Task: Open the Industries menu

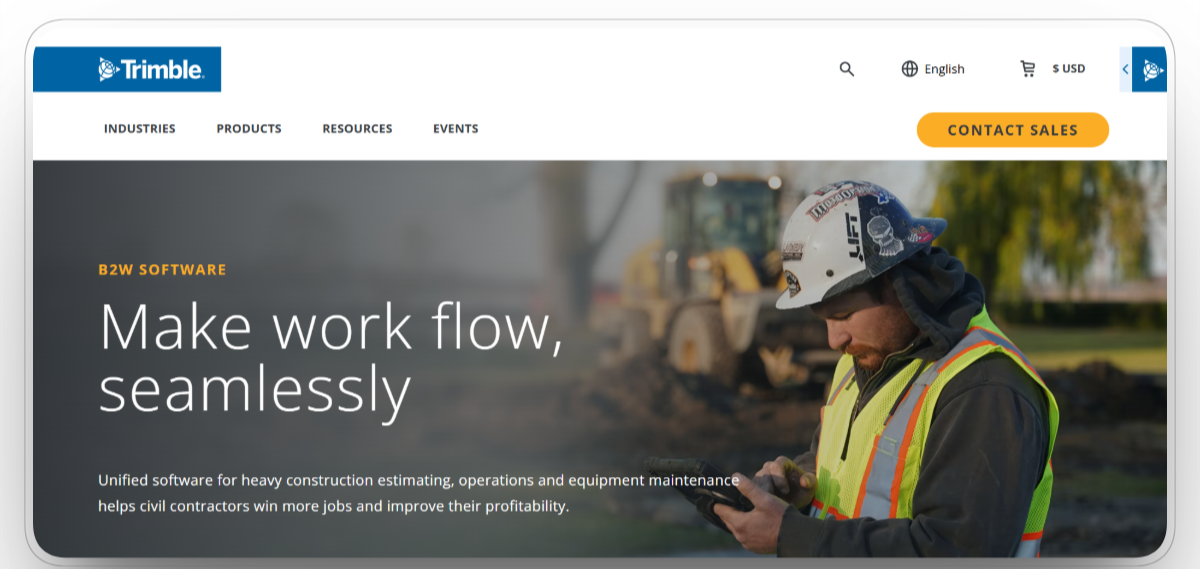Action: tap(140, 129)
